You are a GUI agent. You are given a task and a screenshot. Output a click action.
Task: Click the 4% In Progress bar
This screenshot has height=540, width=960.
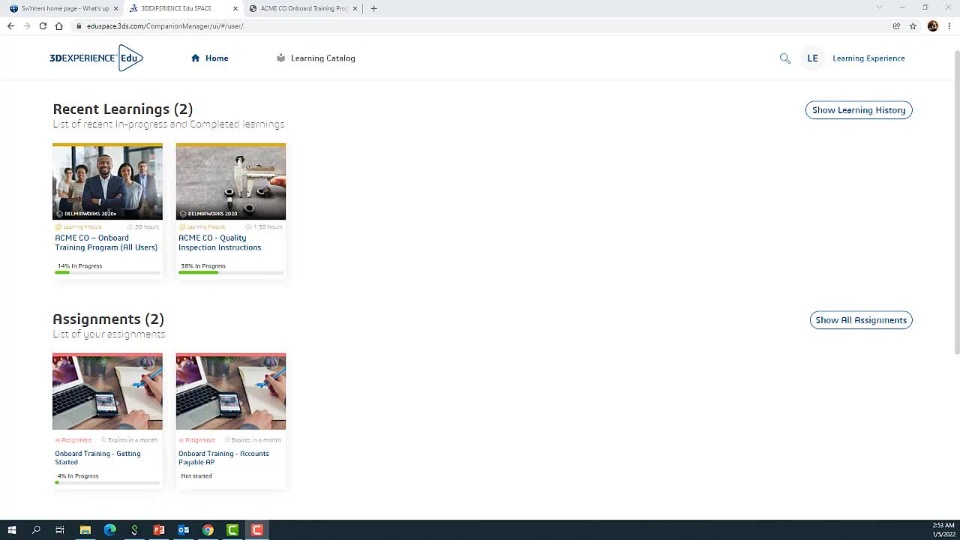click(107, 482)
